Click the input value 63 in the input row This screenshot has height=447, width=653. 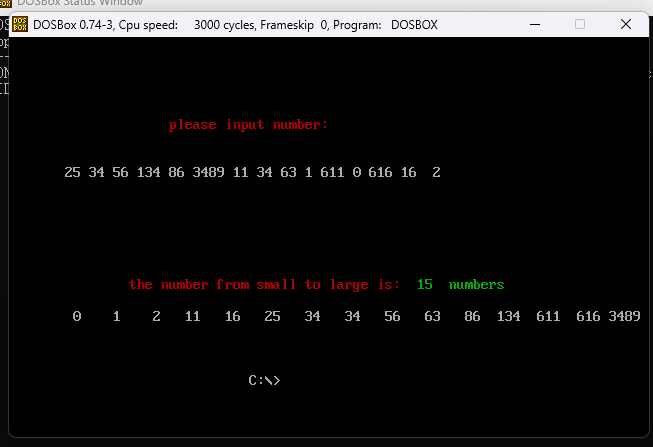point(288,172)
